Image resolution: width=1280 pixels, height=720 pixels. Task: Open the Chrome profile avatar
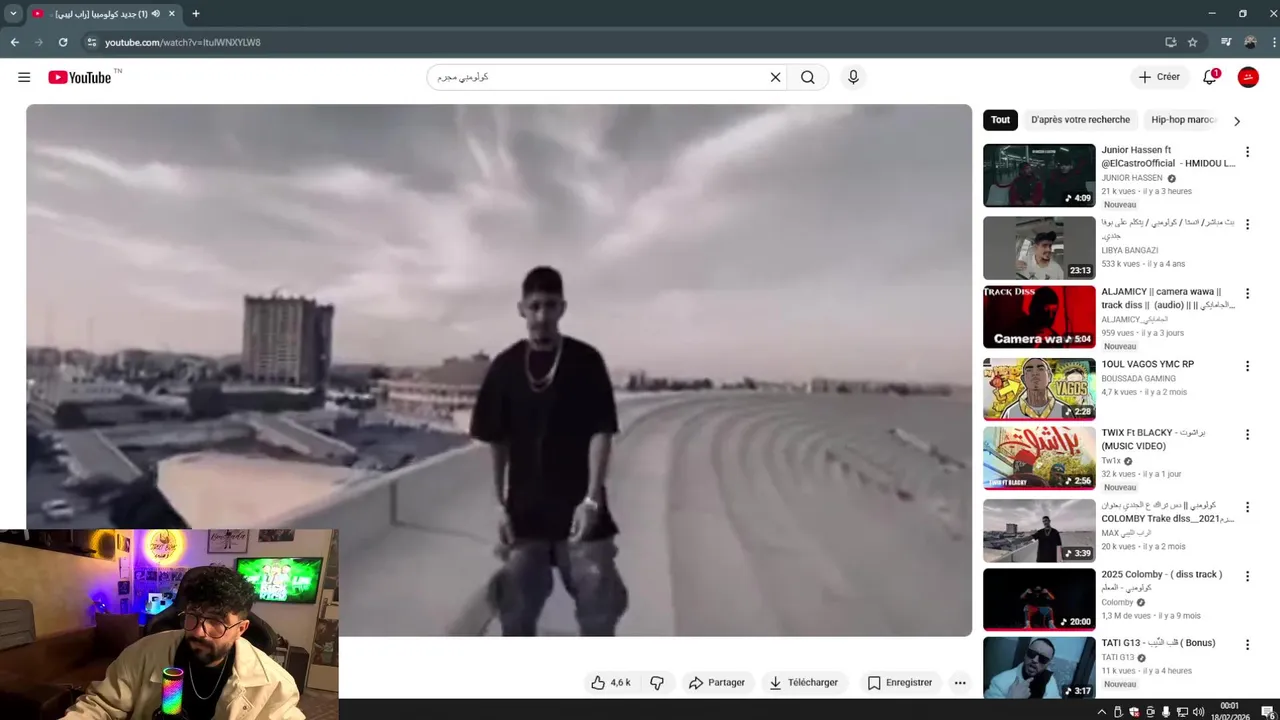1250,42
